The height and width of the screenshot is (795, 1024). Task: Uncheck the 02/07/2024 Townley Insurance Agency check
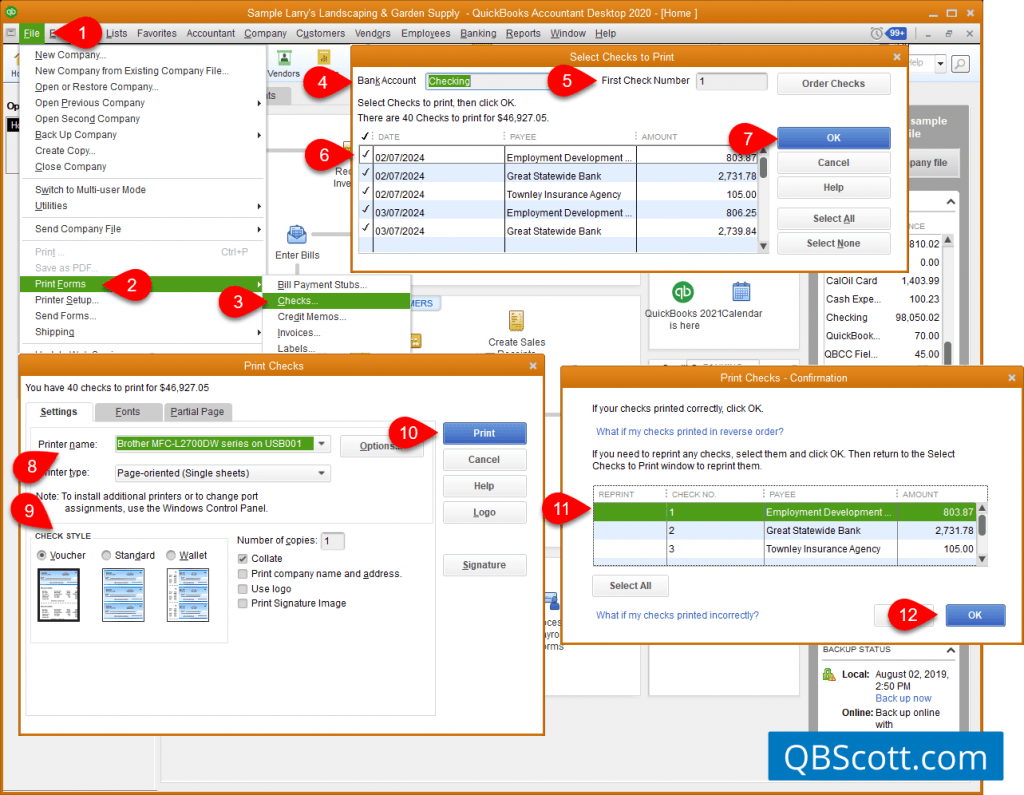point(366,191)
